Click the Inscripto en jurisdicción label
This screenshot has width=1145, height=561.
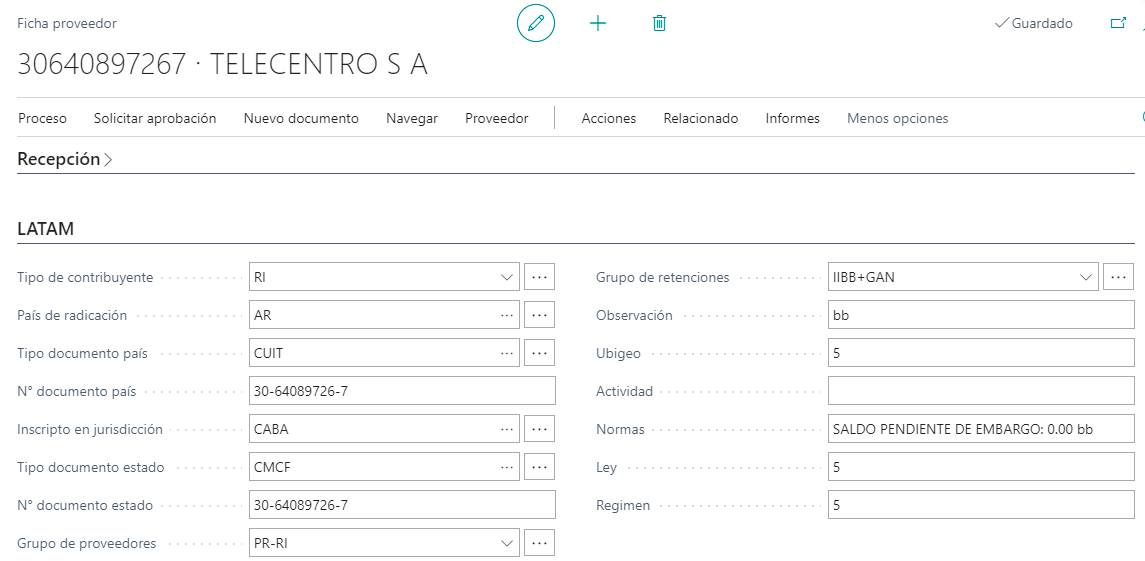tap(90, 430)
